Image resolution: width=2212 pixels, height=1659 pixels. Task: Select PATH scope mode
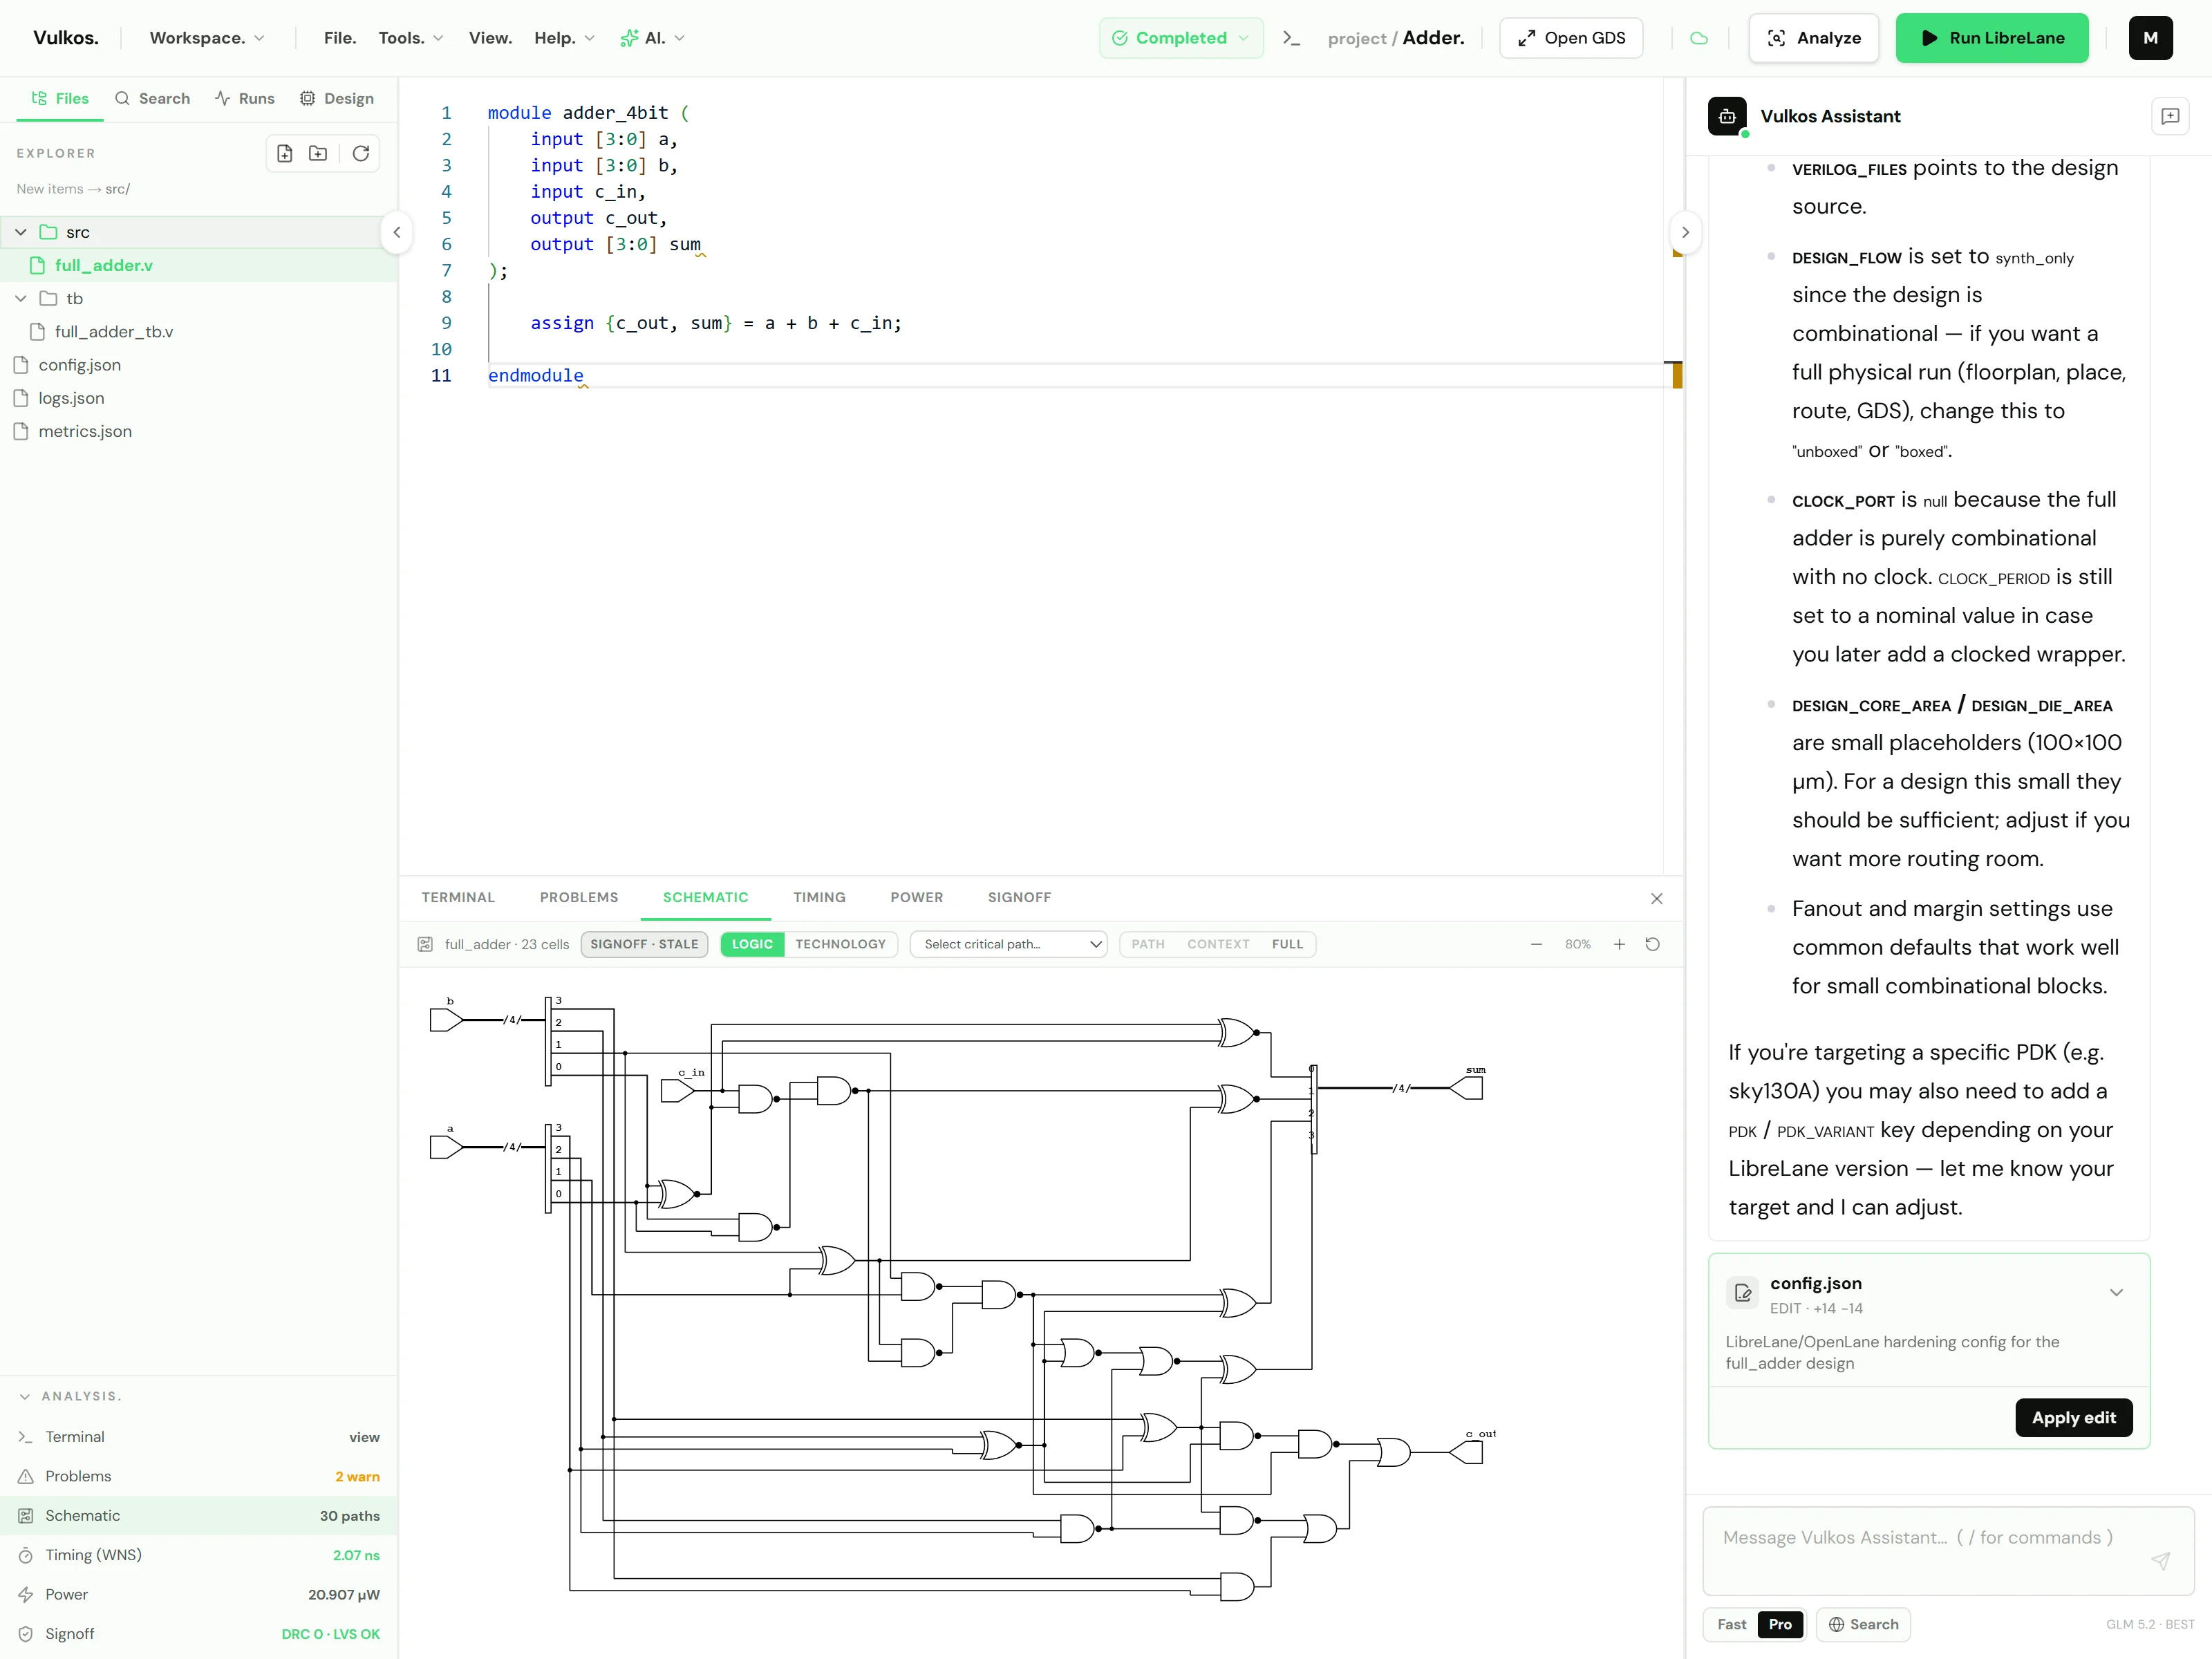pos(1148,944)
